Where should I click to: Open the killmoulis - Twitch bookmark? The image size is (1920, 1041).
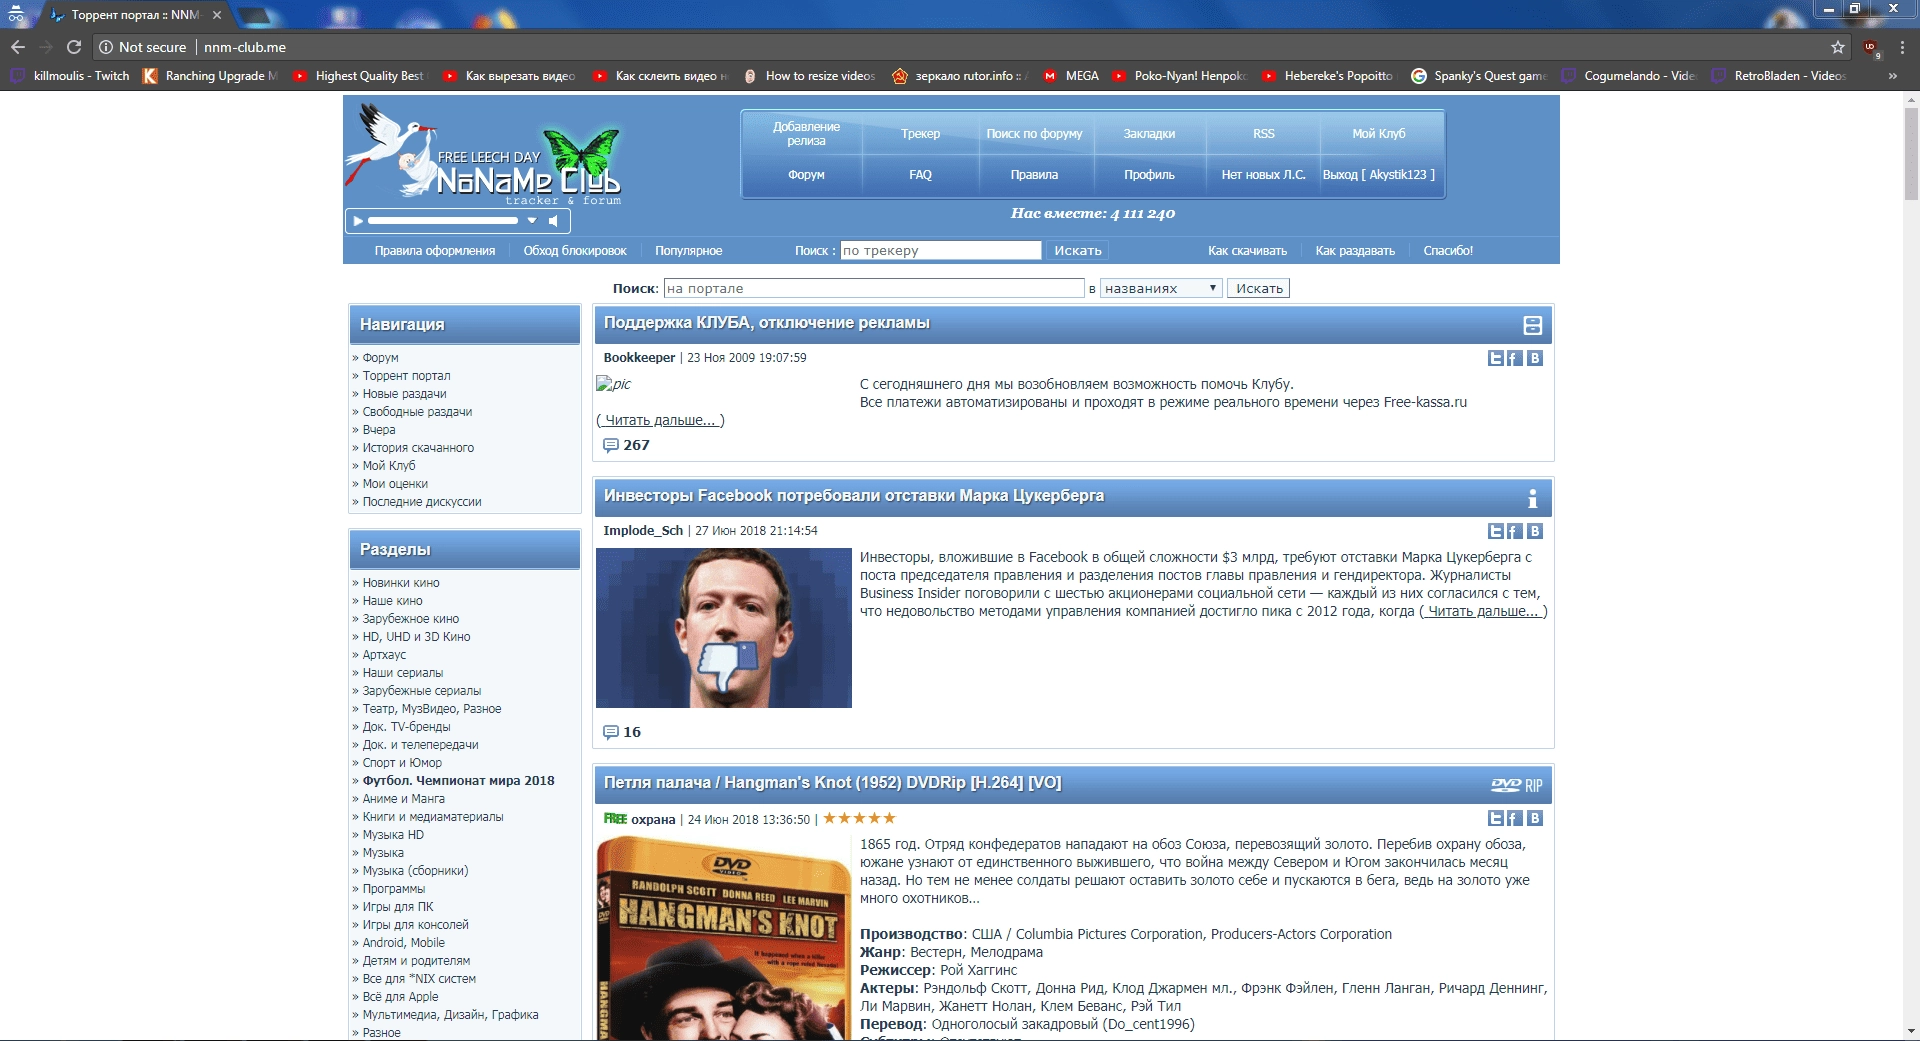pos(70,76)
